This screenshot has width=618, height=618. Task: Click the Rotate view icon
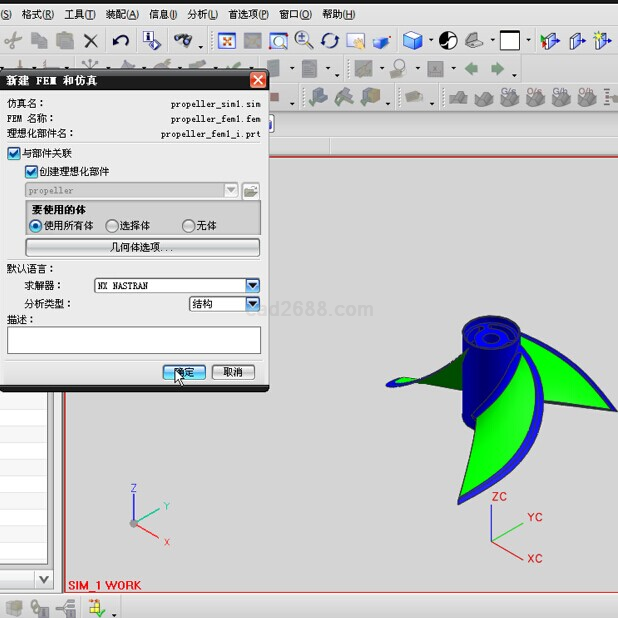[x=330, y=41]
